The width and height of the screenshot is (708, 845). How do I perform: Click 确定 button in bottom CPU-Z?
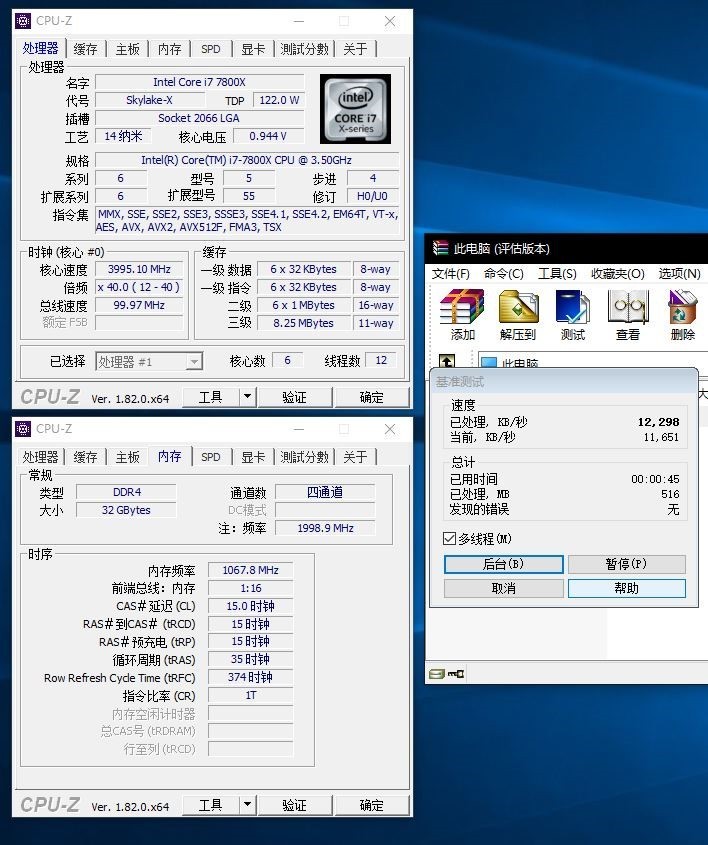click(371, 805)
